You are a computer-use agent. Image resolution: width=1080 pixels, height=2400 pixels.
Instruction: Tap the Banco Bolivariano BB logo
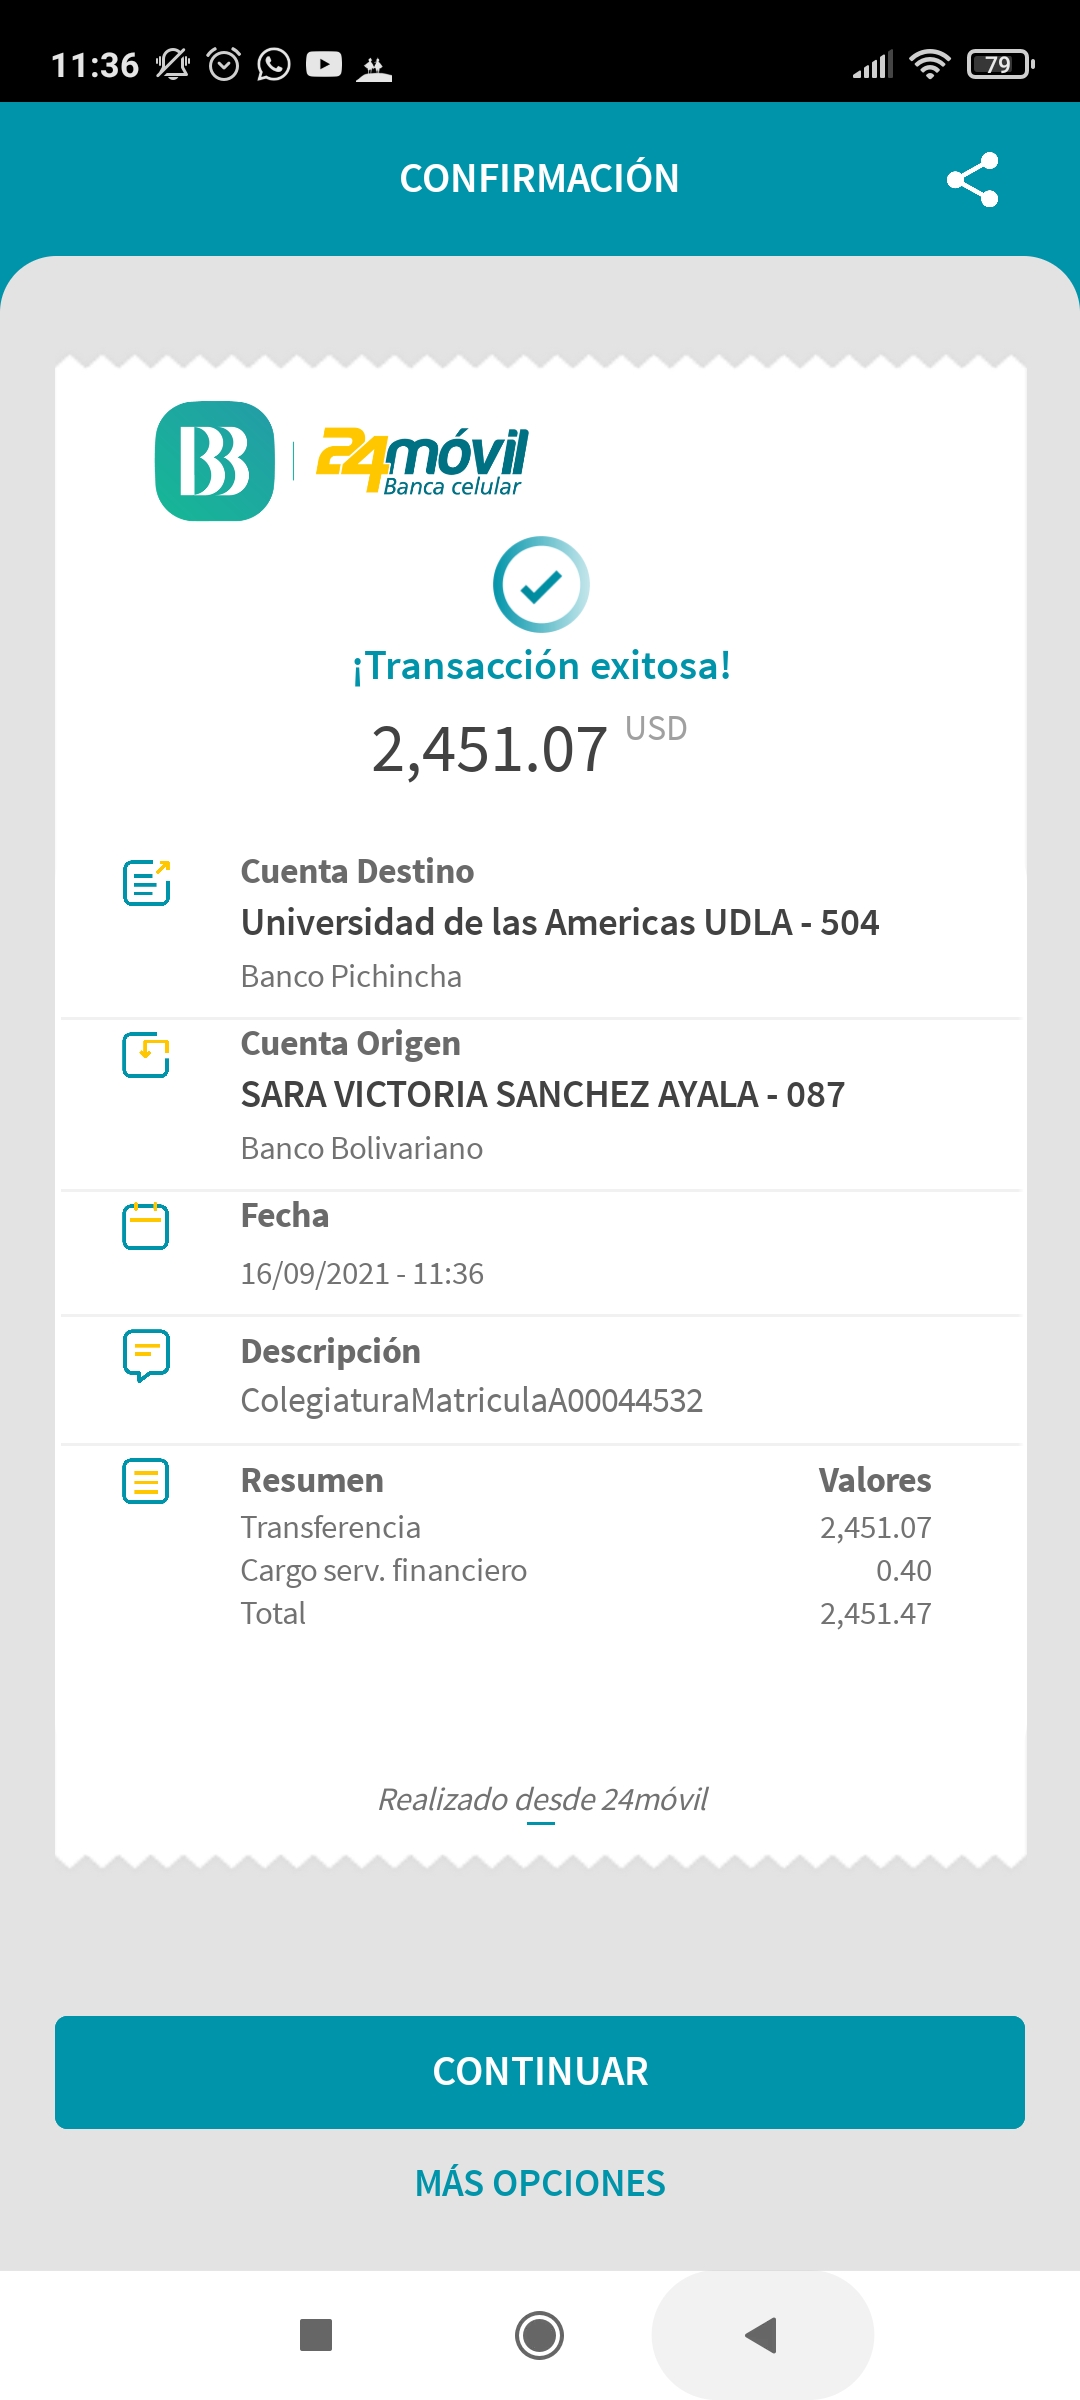click(215, 461)
